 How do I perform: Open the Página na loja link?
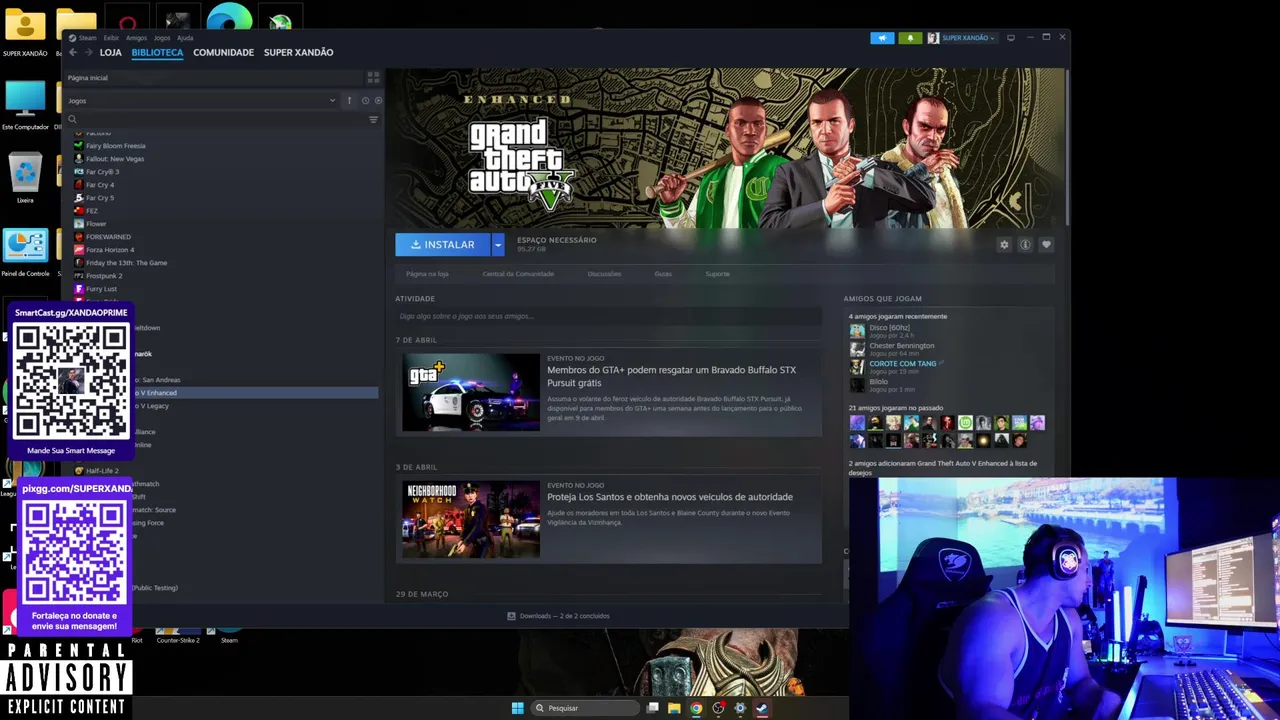[427, 274]
